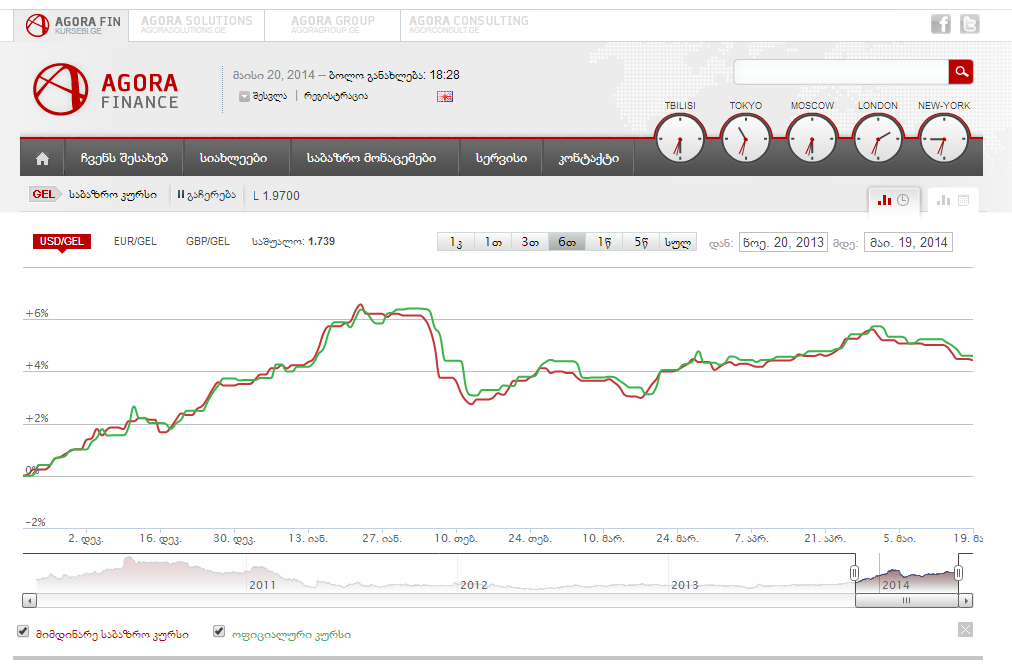
Task: Select the სულ full-range period button
Action: 679,242
